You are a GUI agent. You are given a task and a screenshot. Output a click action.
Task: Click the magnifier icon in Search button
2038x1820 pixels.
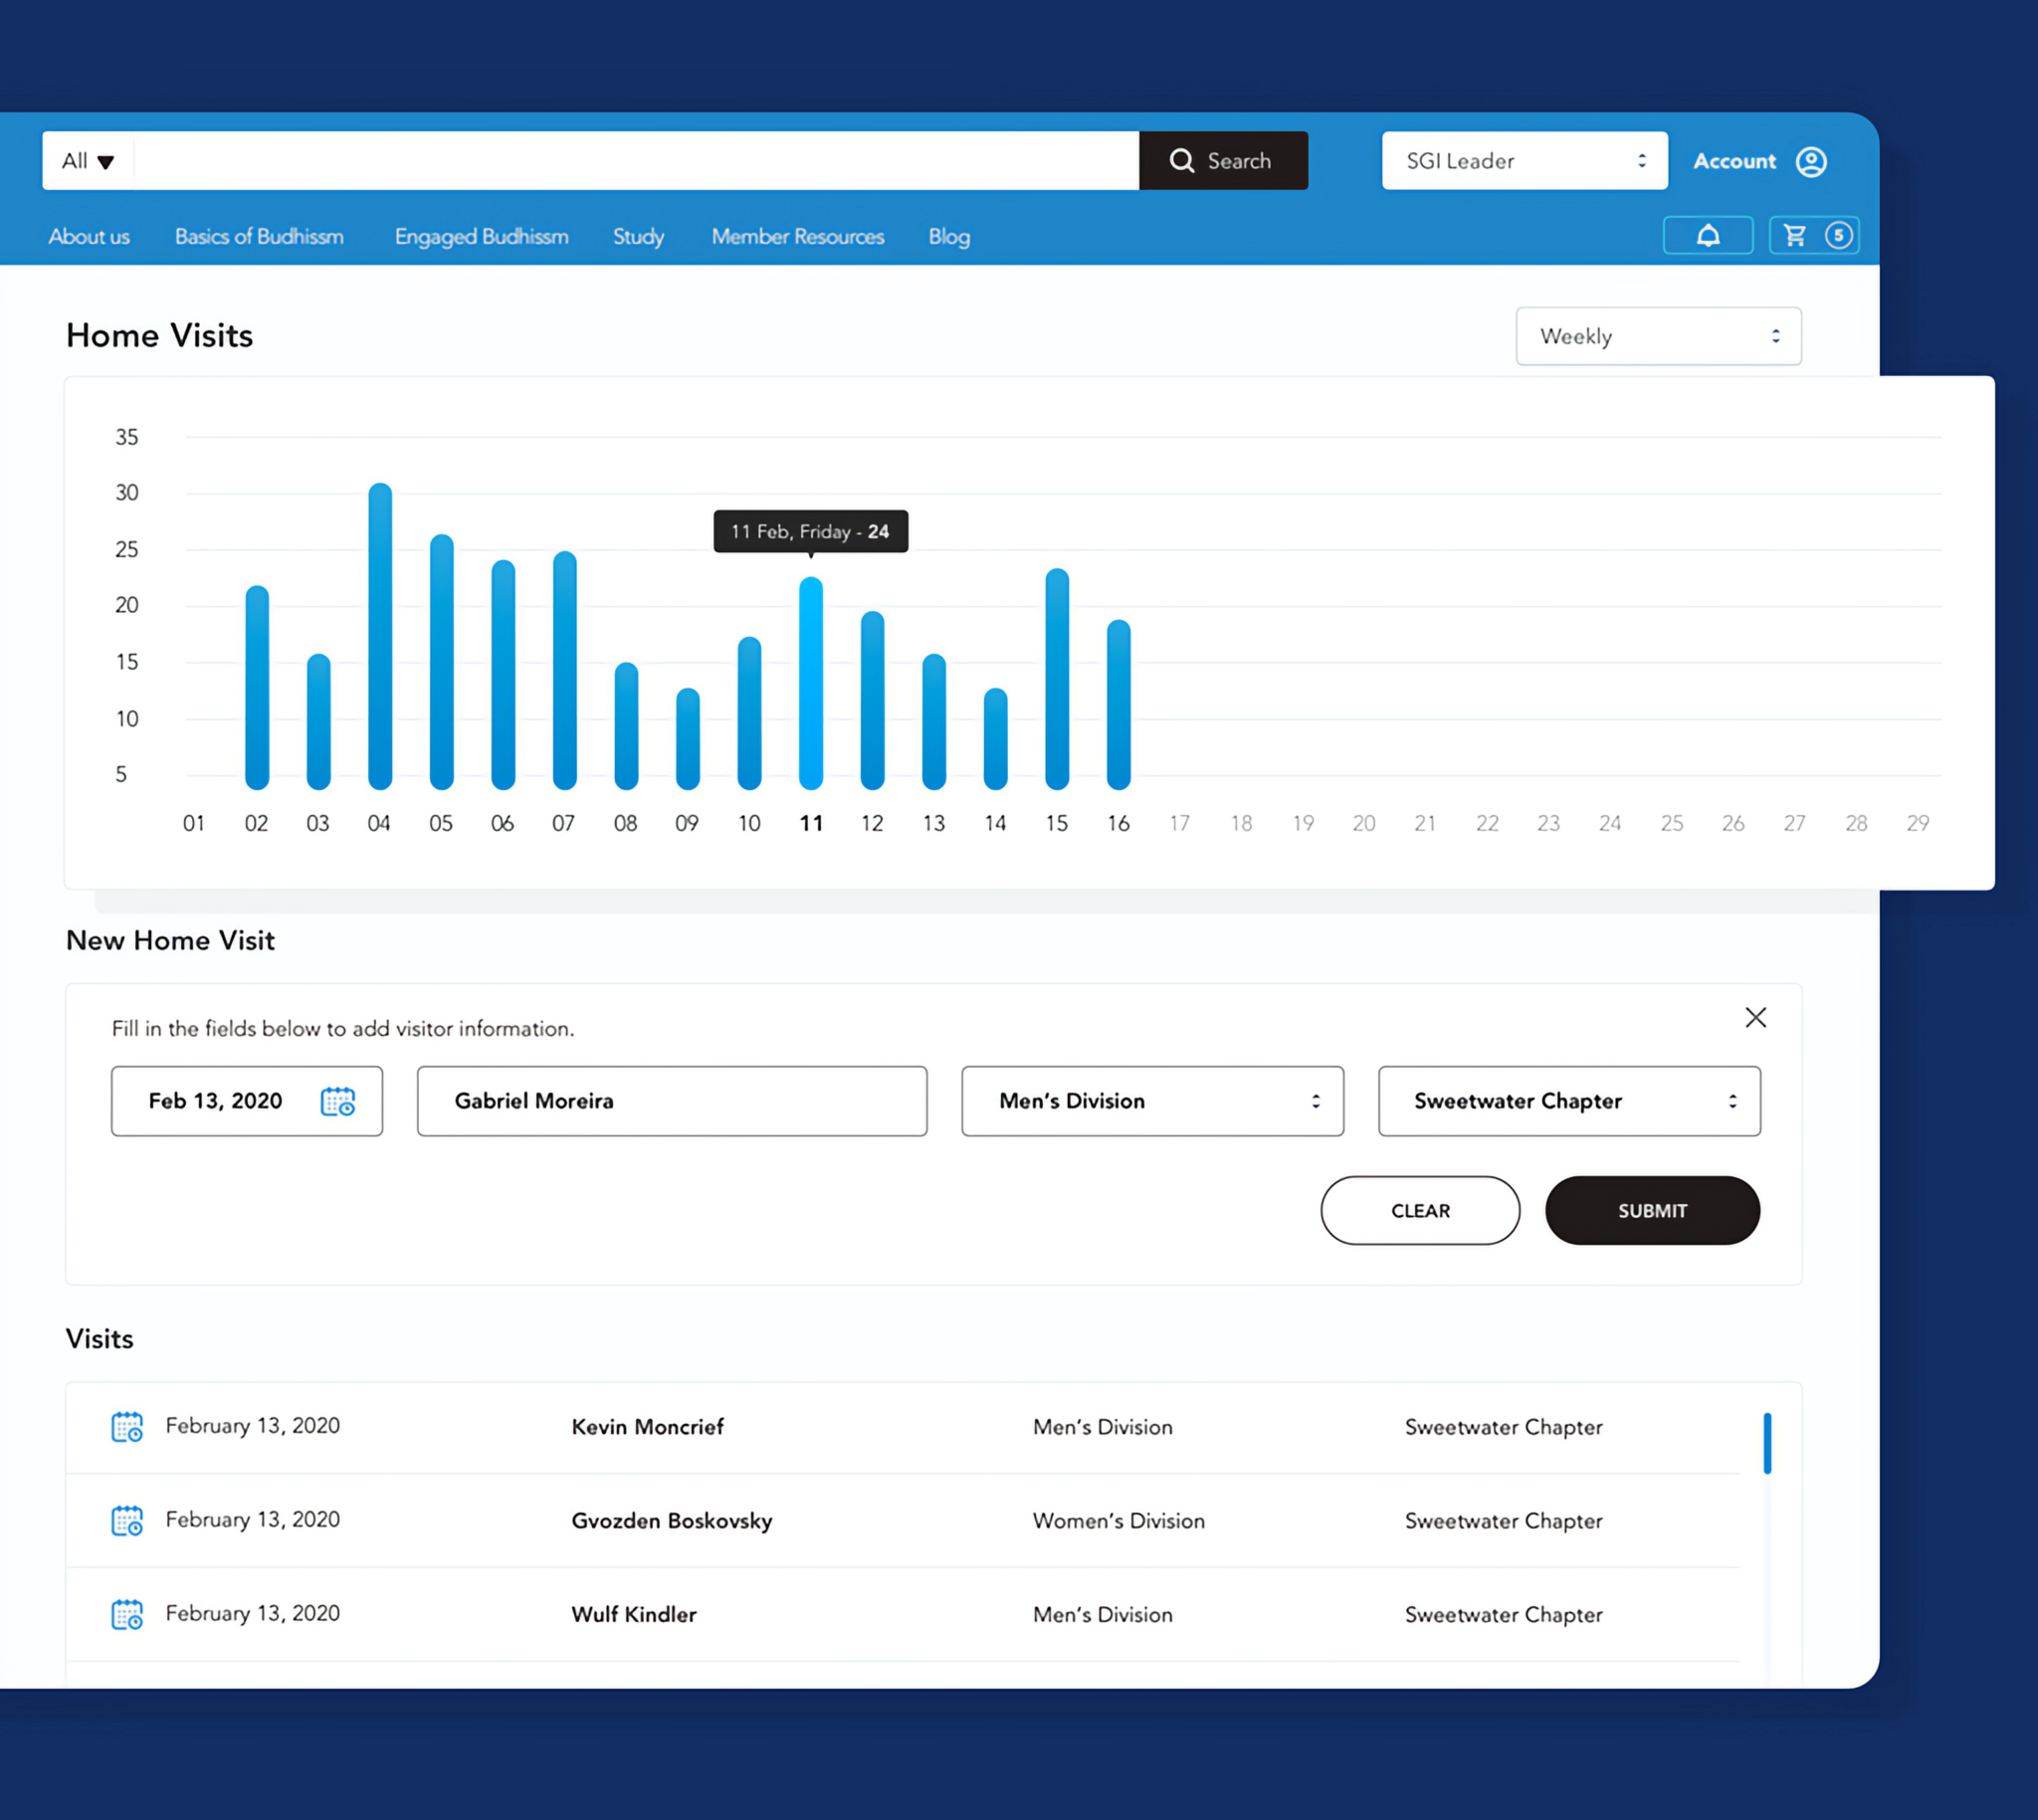tap(1181, 161)
